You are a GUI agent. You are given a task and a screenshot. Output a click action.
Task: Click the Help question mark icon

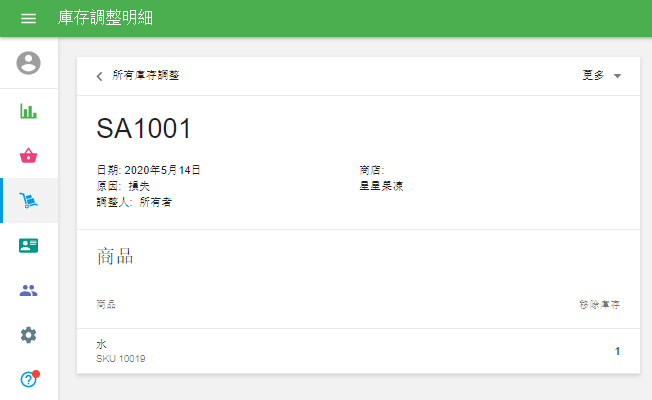29,380
